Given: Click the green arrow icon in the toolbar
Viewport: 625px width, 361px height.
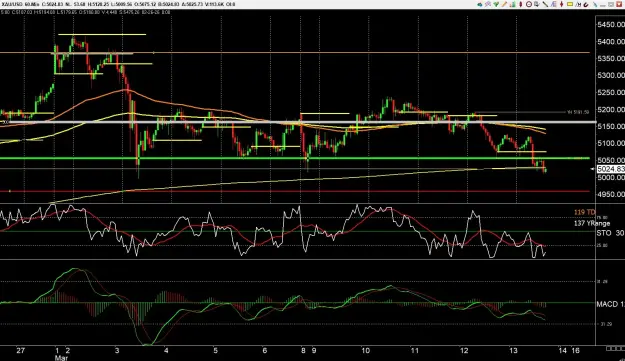Looking at the screenshot, I should (496, 4).
